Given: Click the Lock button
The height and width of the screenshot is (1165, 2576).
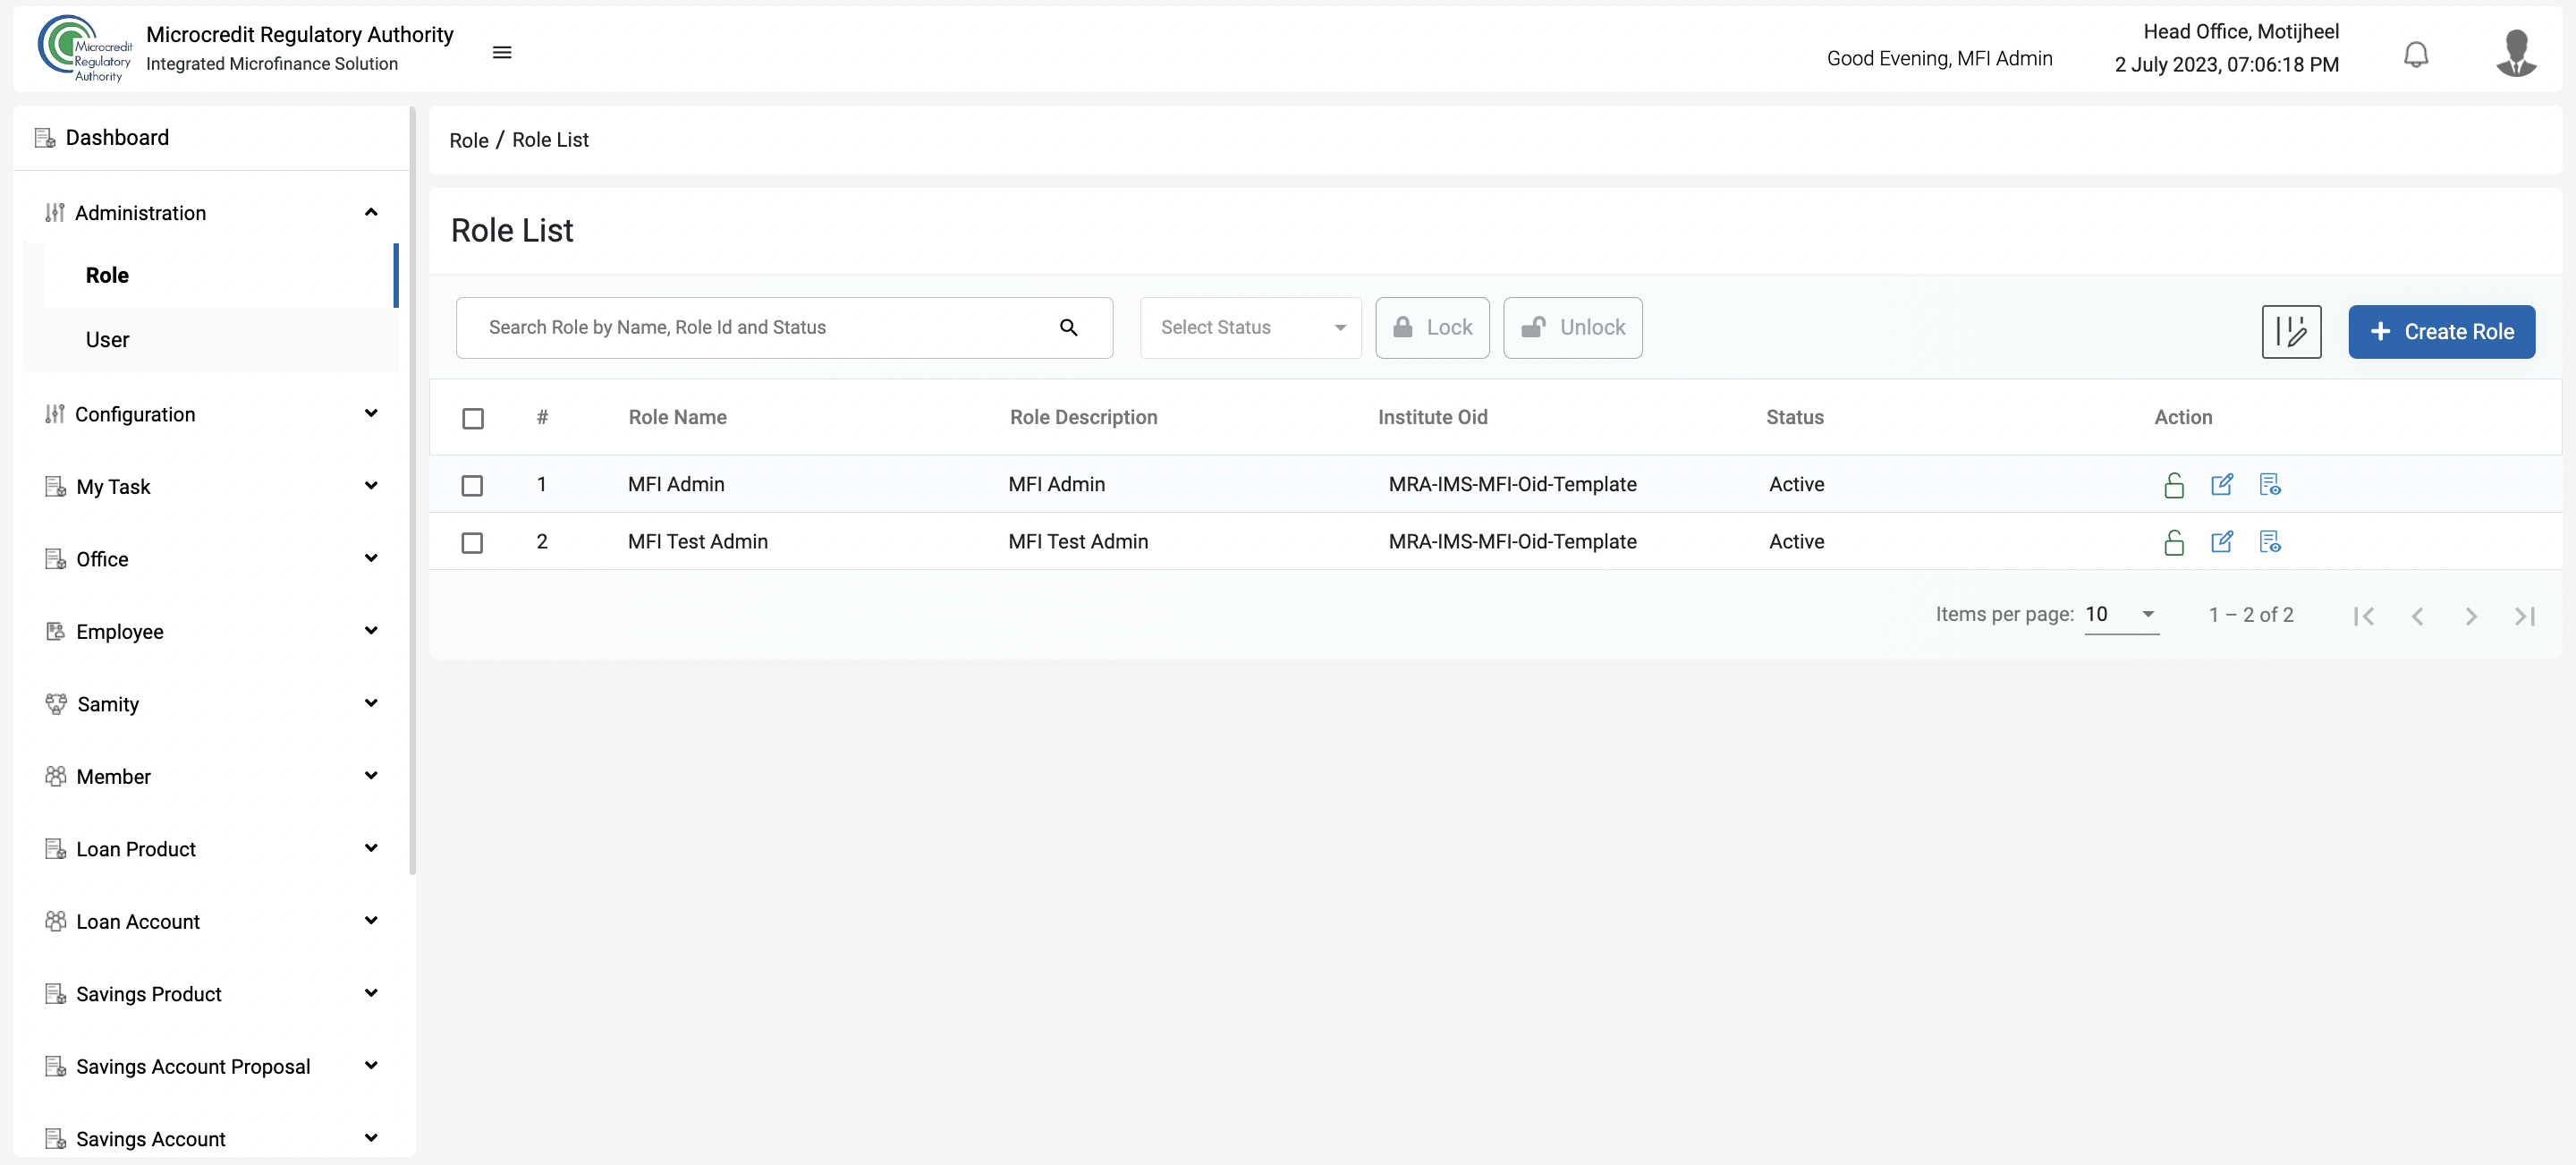Looking at the screenshot, I should click(x=1432, y=327).
